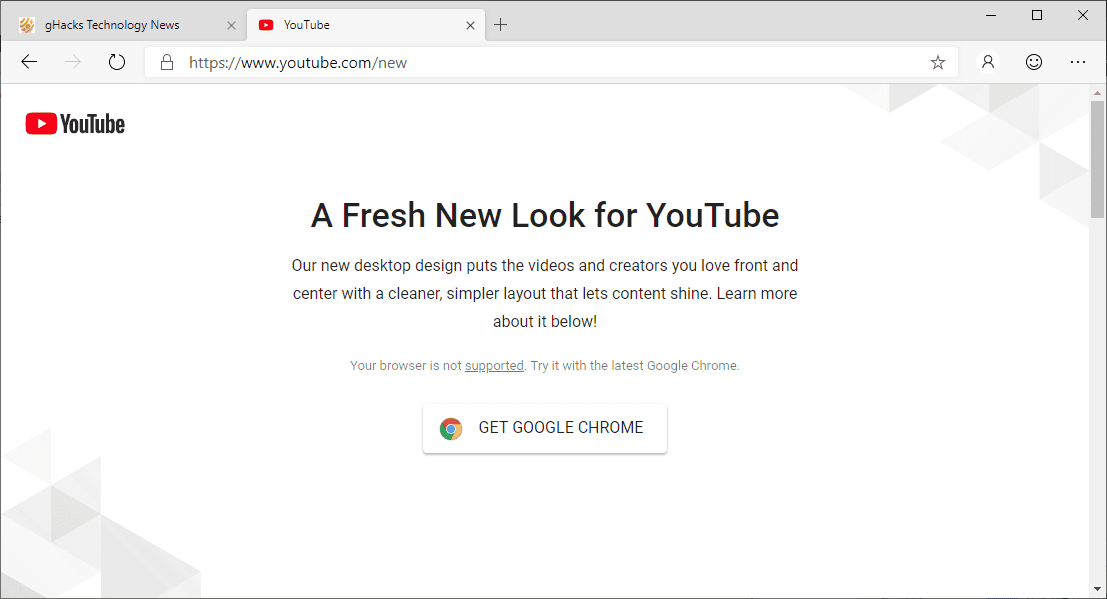Close the browser window
Screen dimensions: 1107x599
click(x=1082, y=15)
